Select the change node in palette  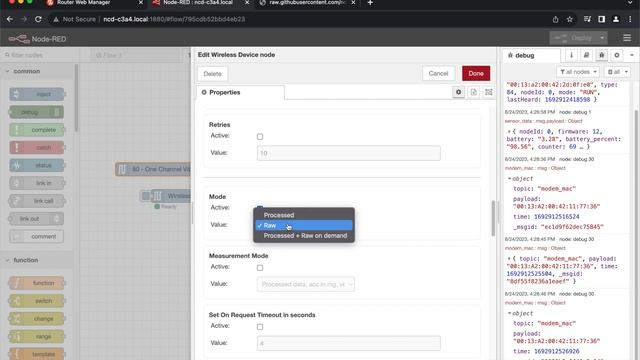pyautogui.click(x=37, y=318)
